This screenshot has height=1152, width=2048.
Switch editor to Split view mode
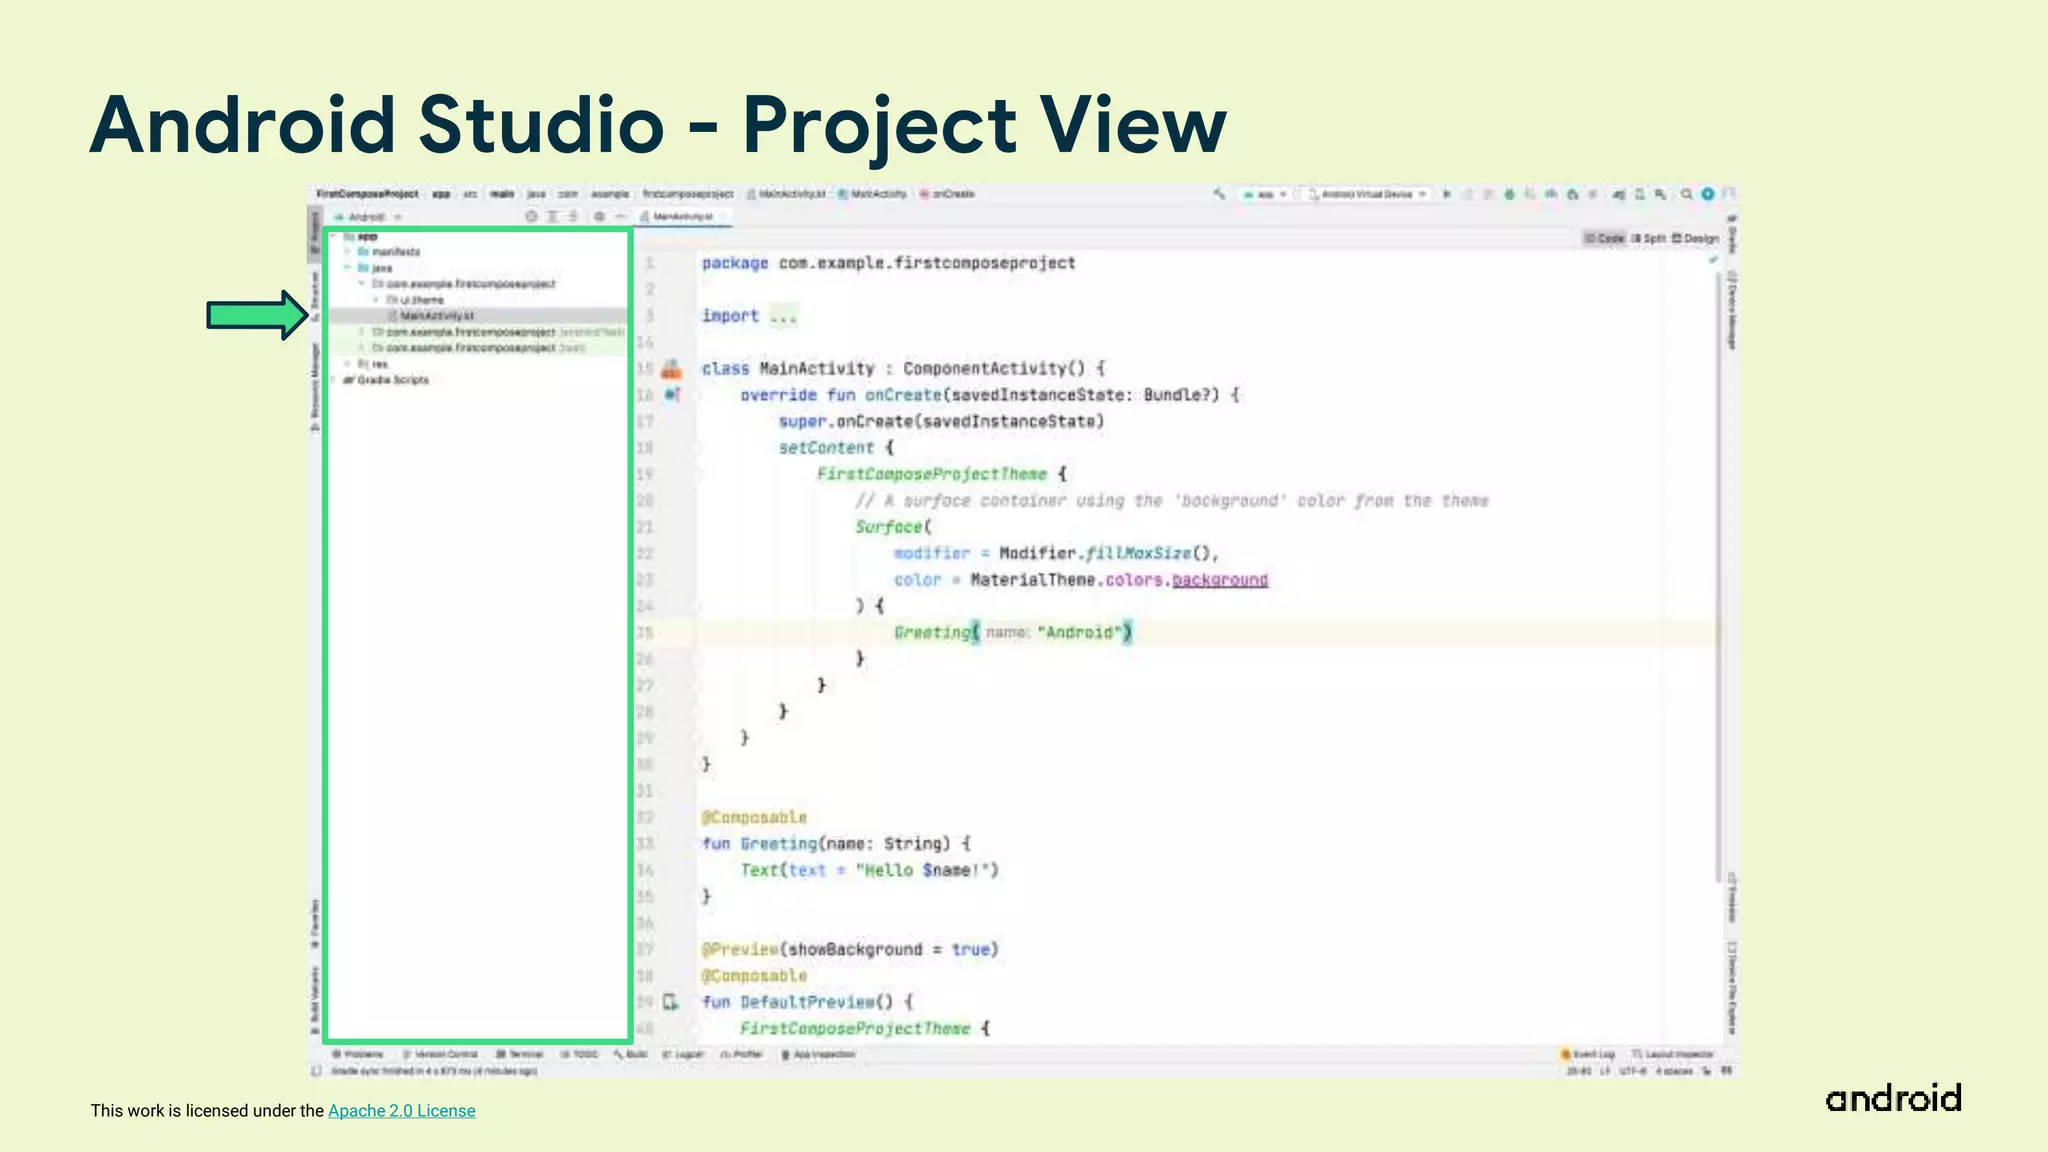point(1649,238)
